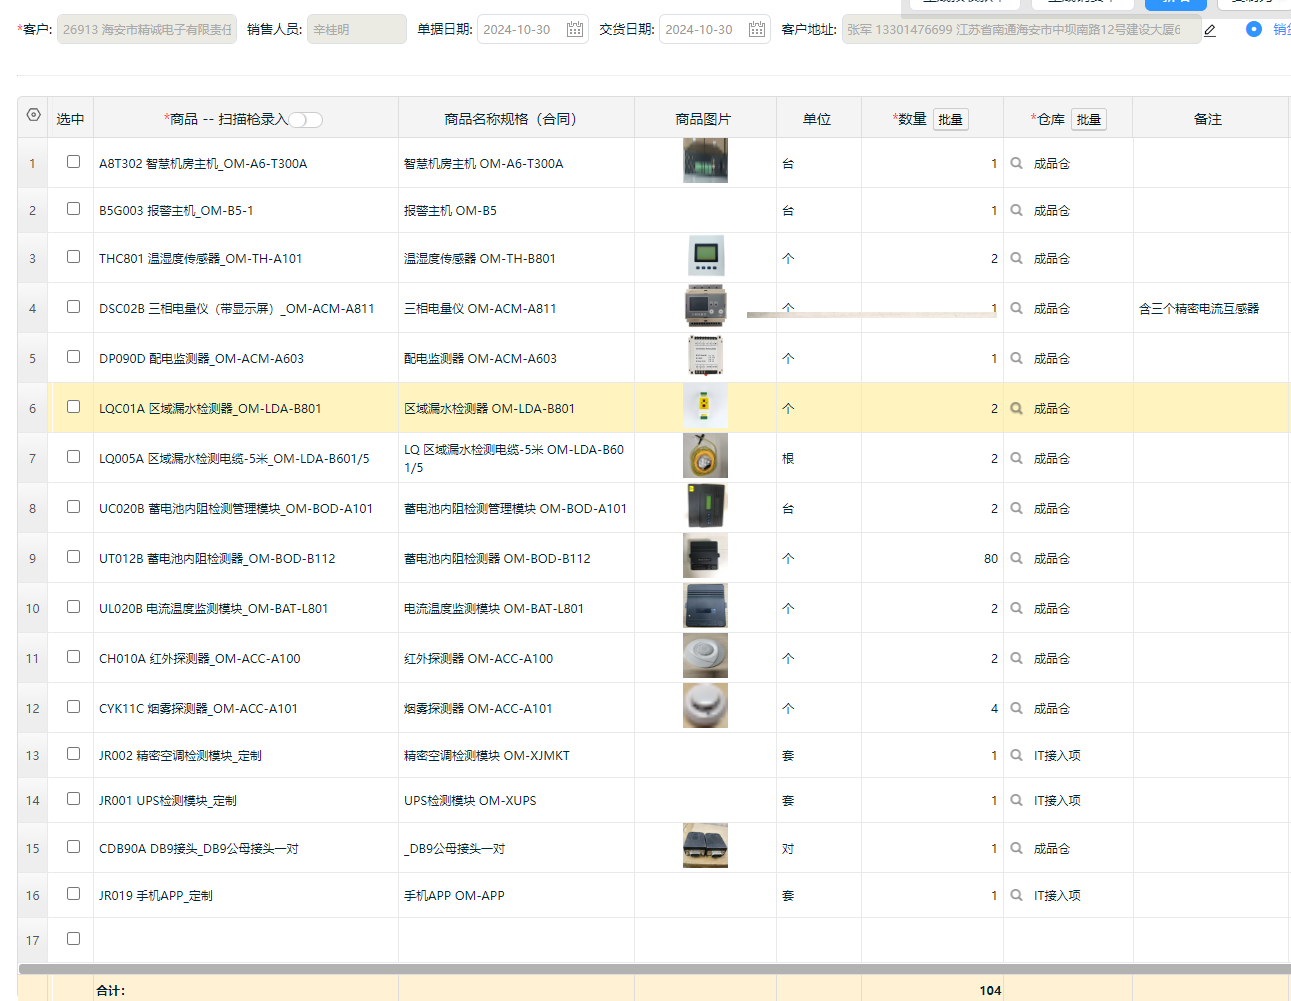The image size is (1291, 1001).
Task: Click the horizontal scrollbar below table
Action: pyautogui.click(x=655, y=969)
